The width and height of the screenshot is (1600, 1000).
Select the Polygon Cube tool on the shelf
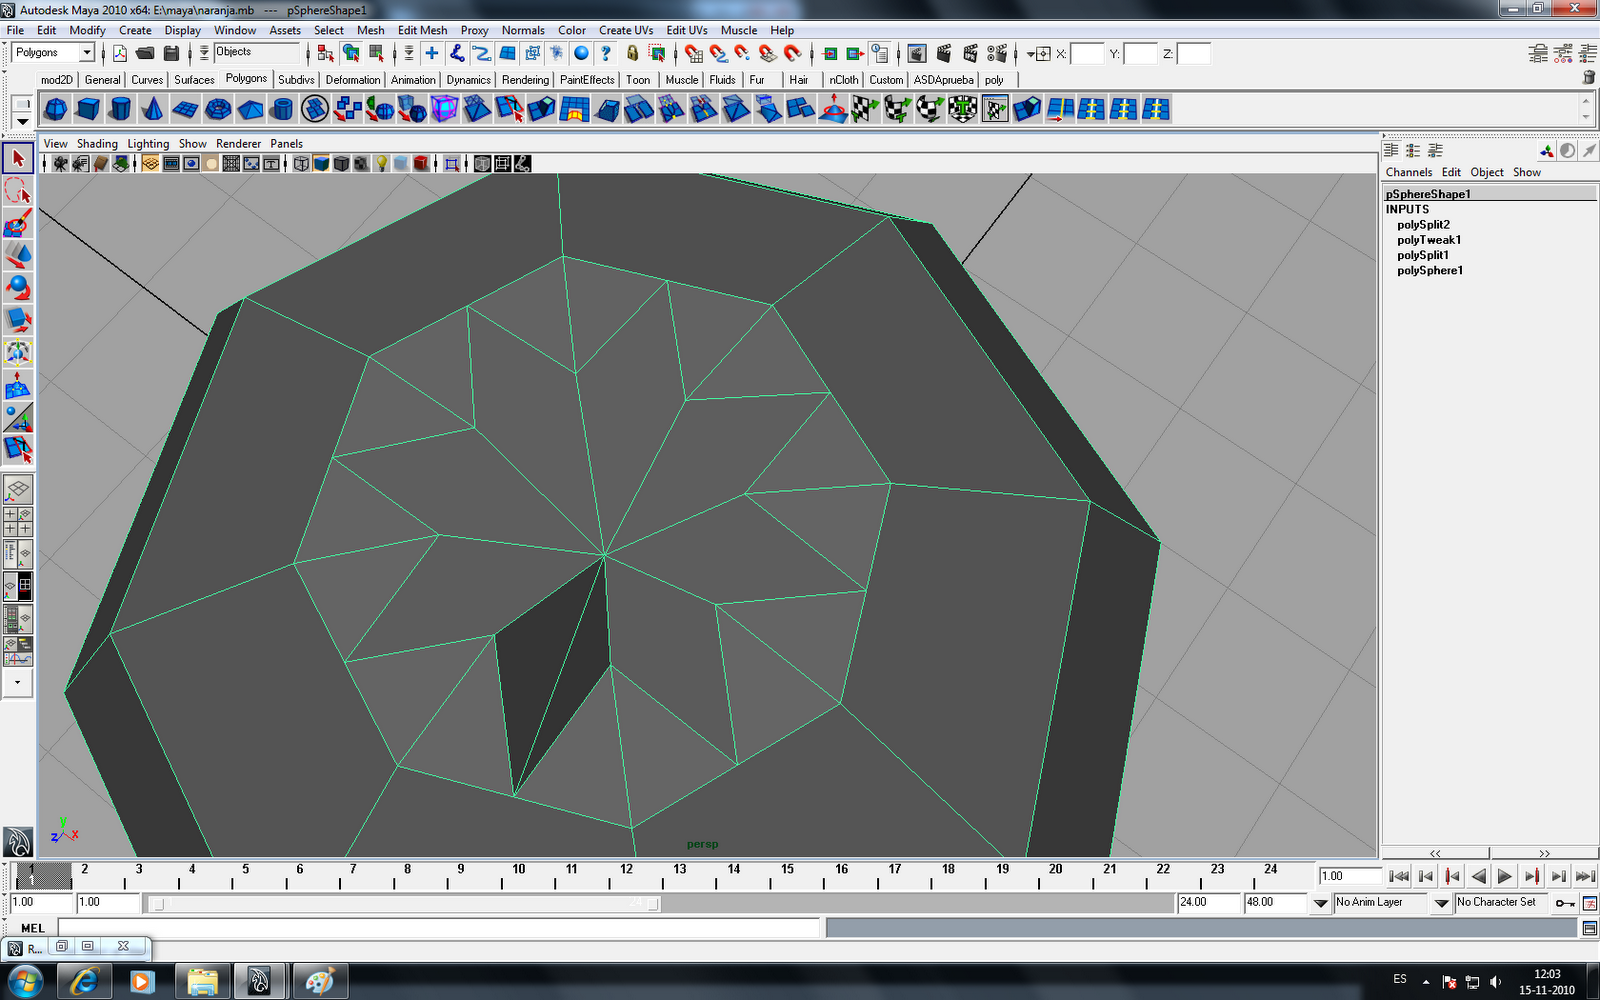click(x=87, y=109)
